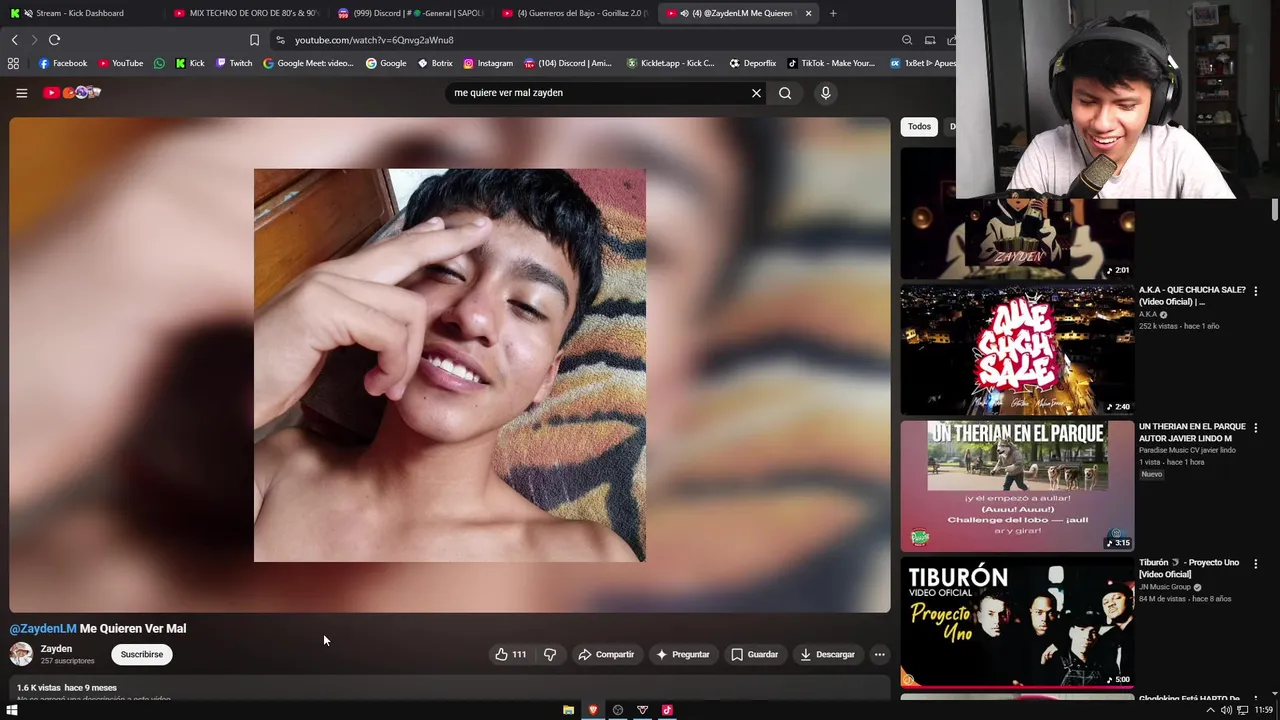
Task: Switch to the Discord General tab
Action: click(410, 13)
